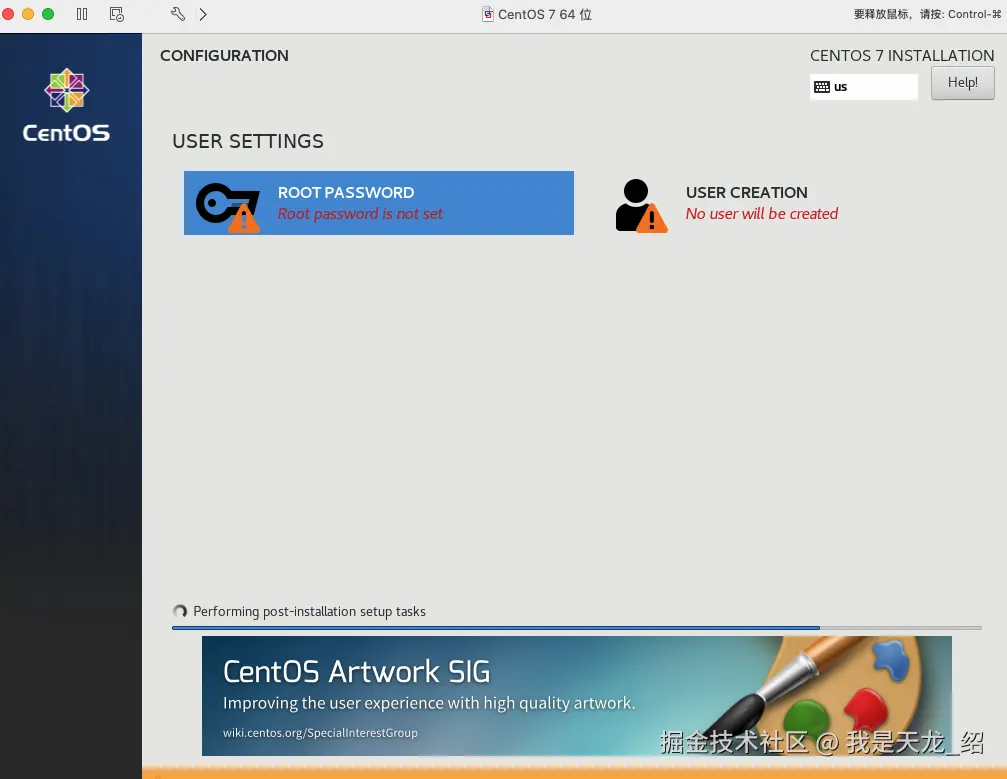This screenshot has width=1007, height=779.
Task: Click the CONFIGURATION title
Action: coord(224,56)
